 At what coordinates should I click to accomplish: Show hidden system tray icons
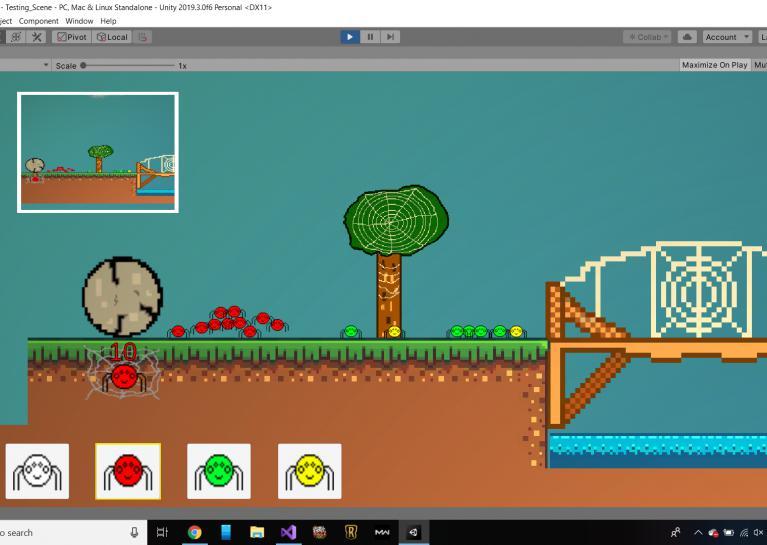click(698, 532)
